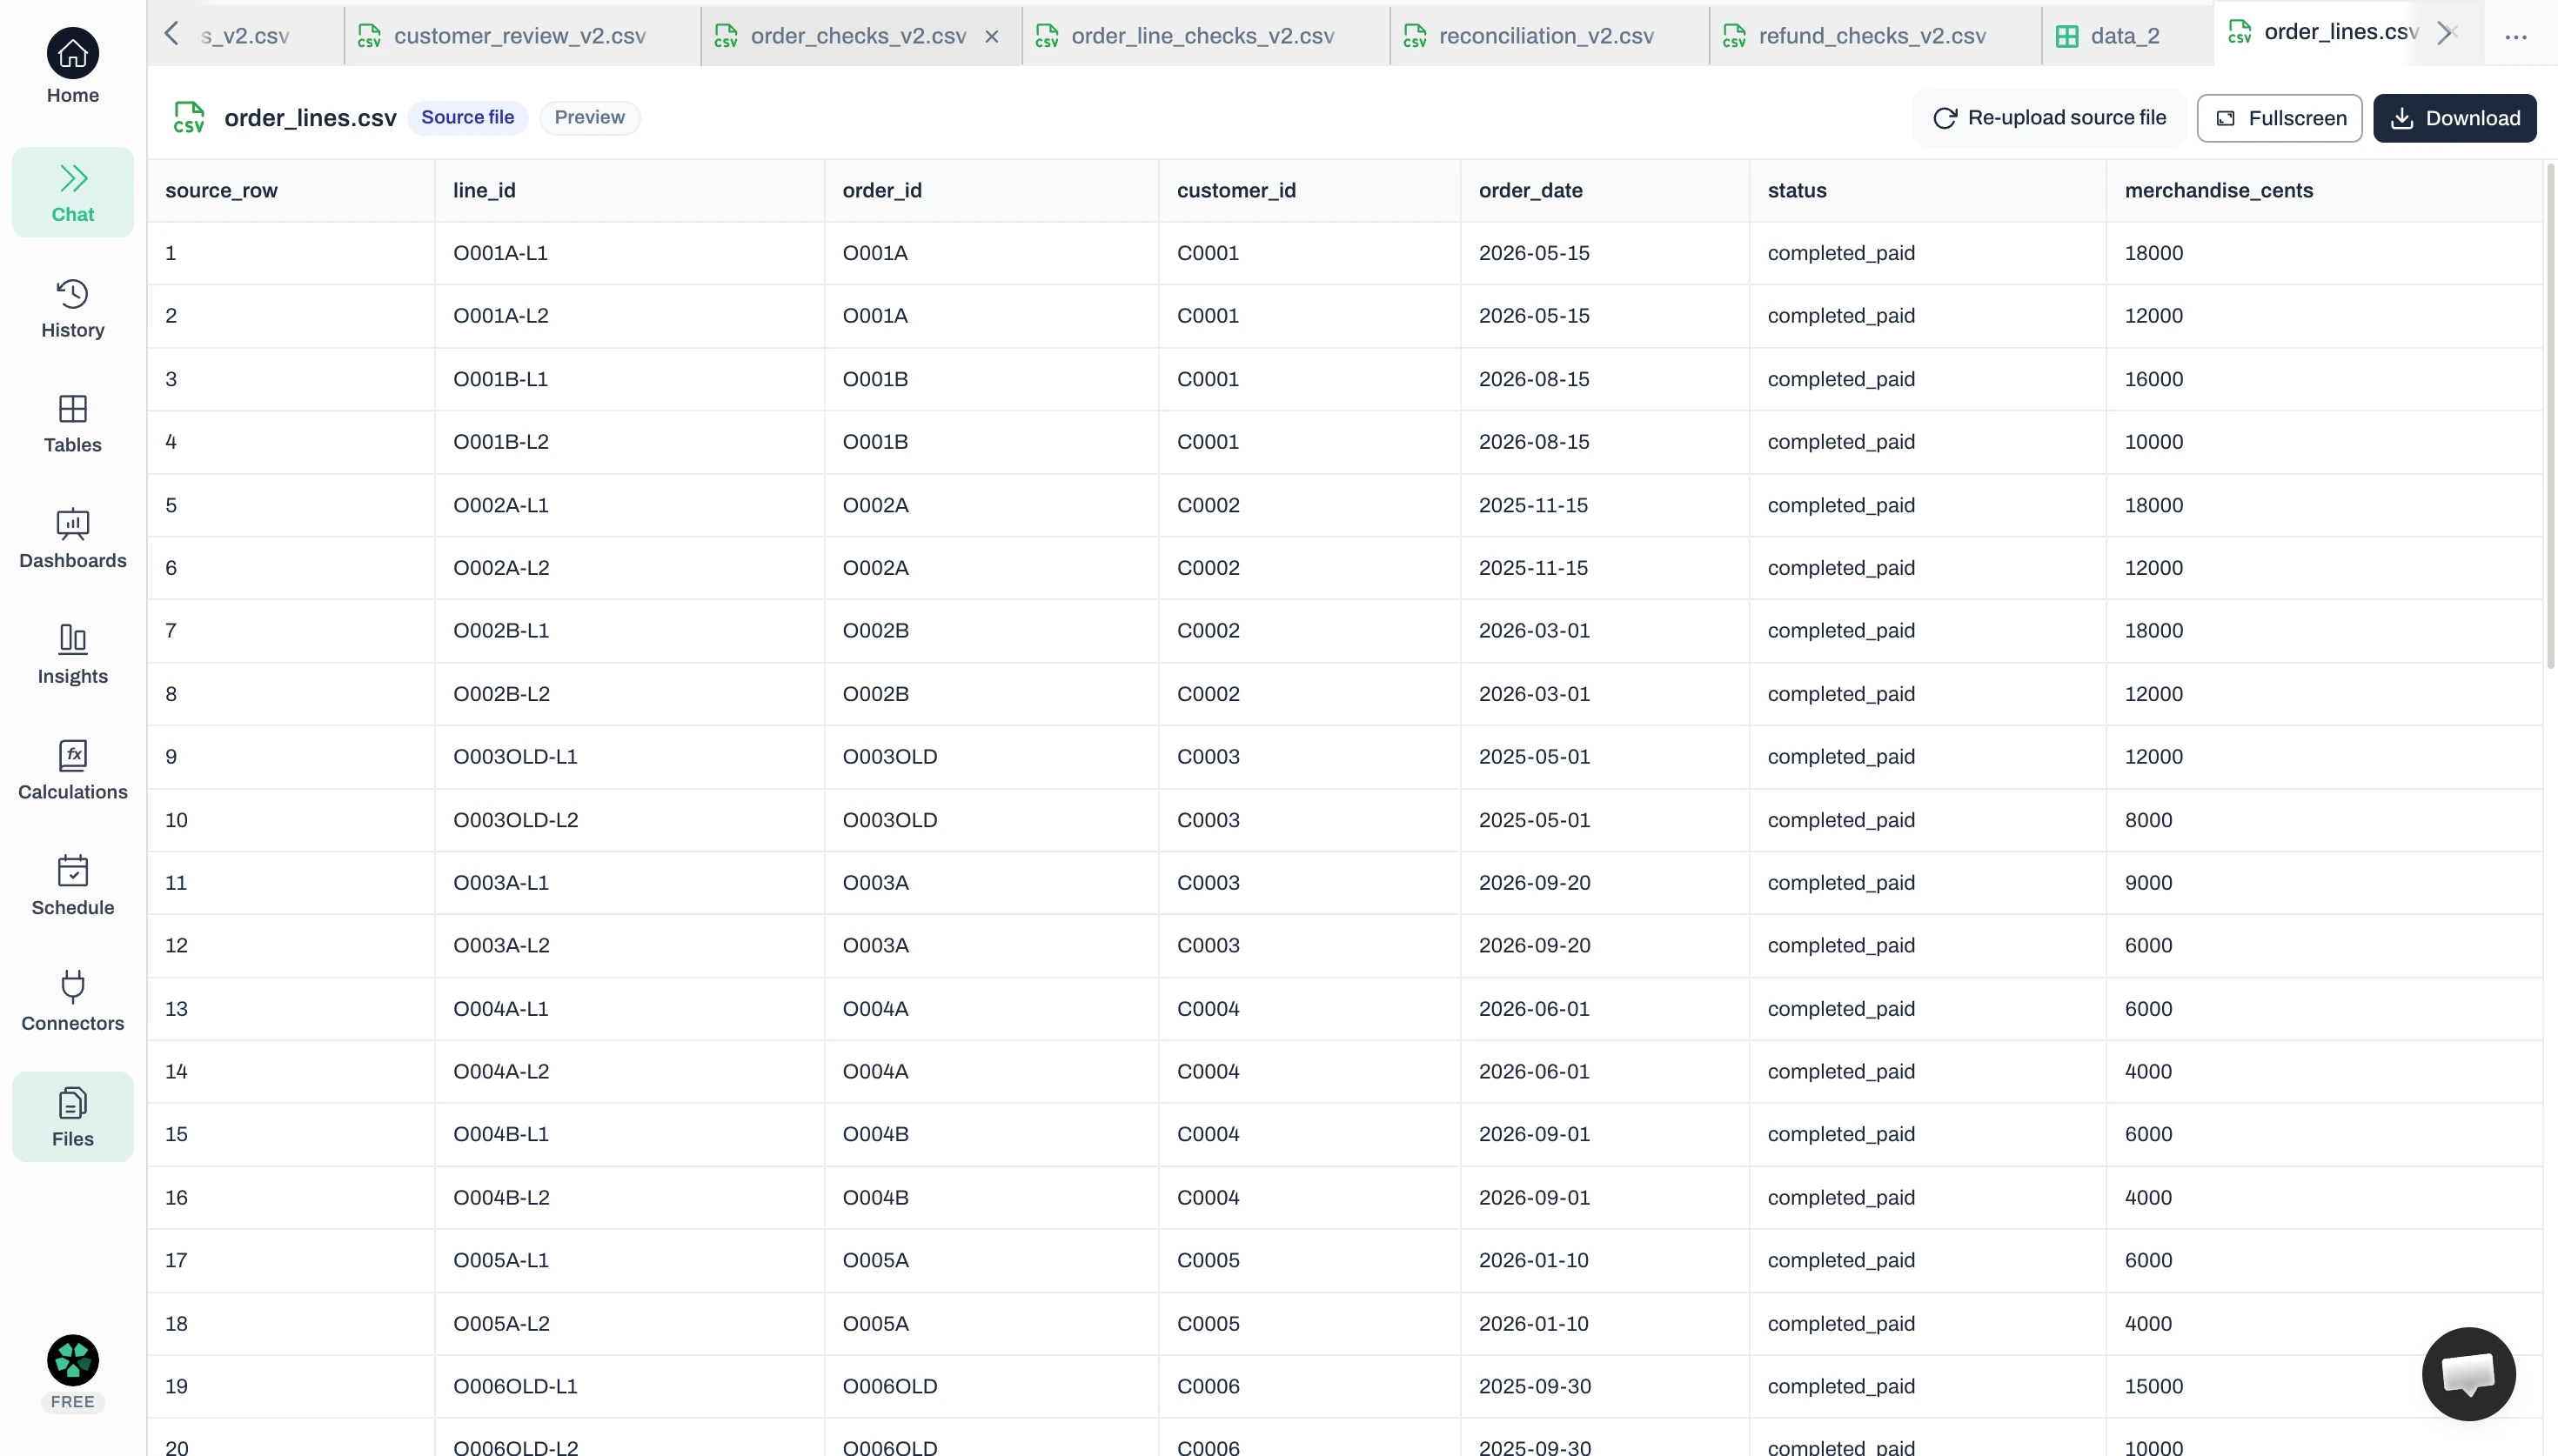The image size is (2558, 1456).
Task: Open table in Fullscreen
Action: pos(2279,118)
